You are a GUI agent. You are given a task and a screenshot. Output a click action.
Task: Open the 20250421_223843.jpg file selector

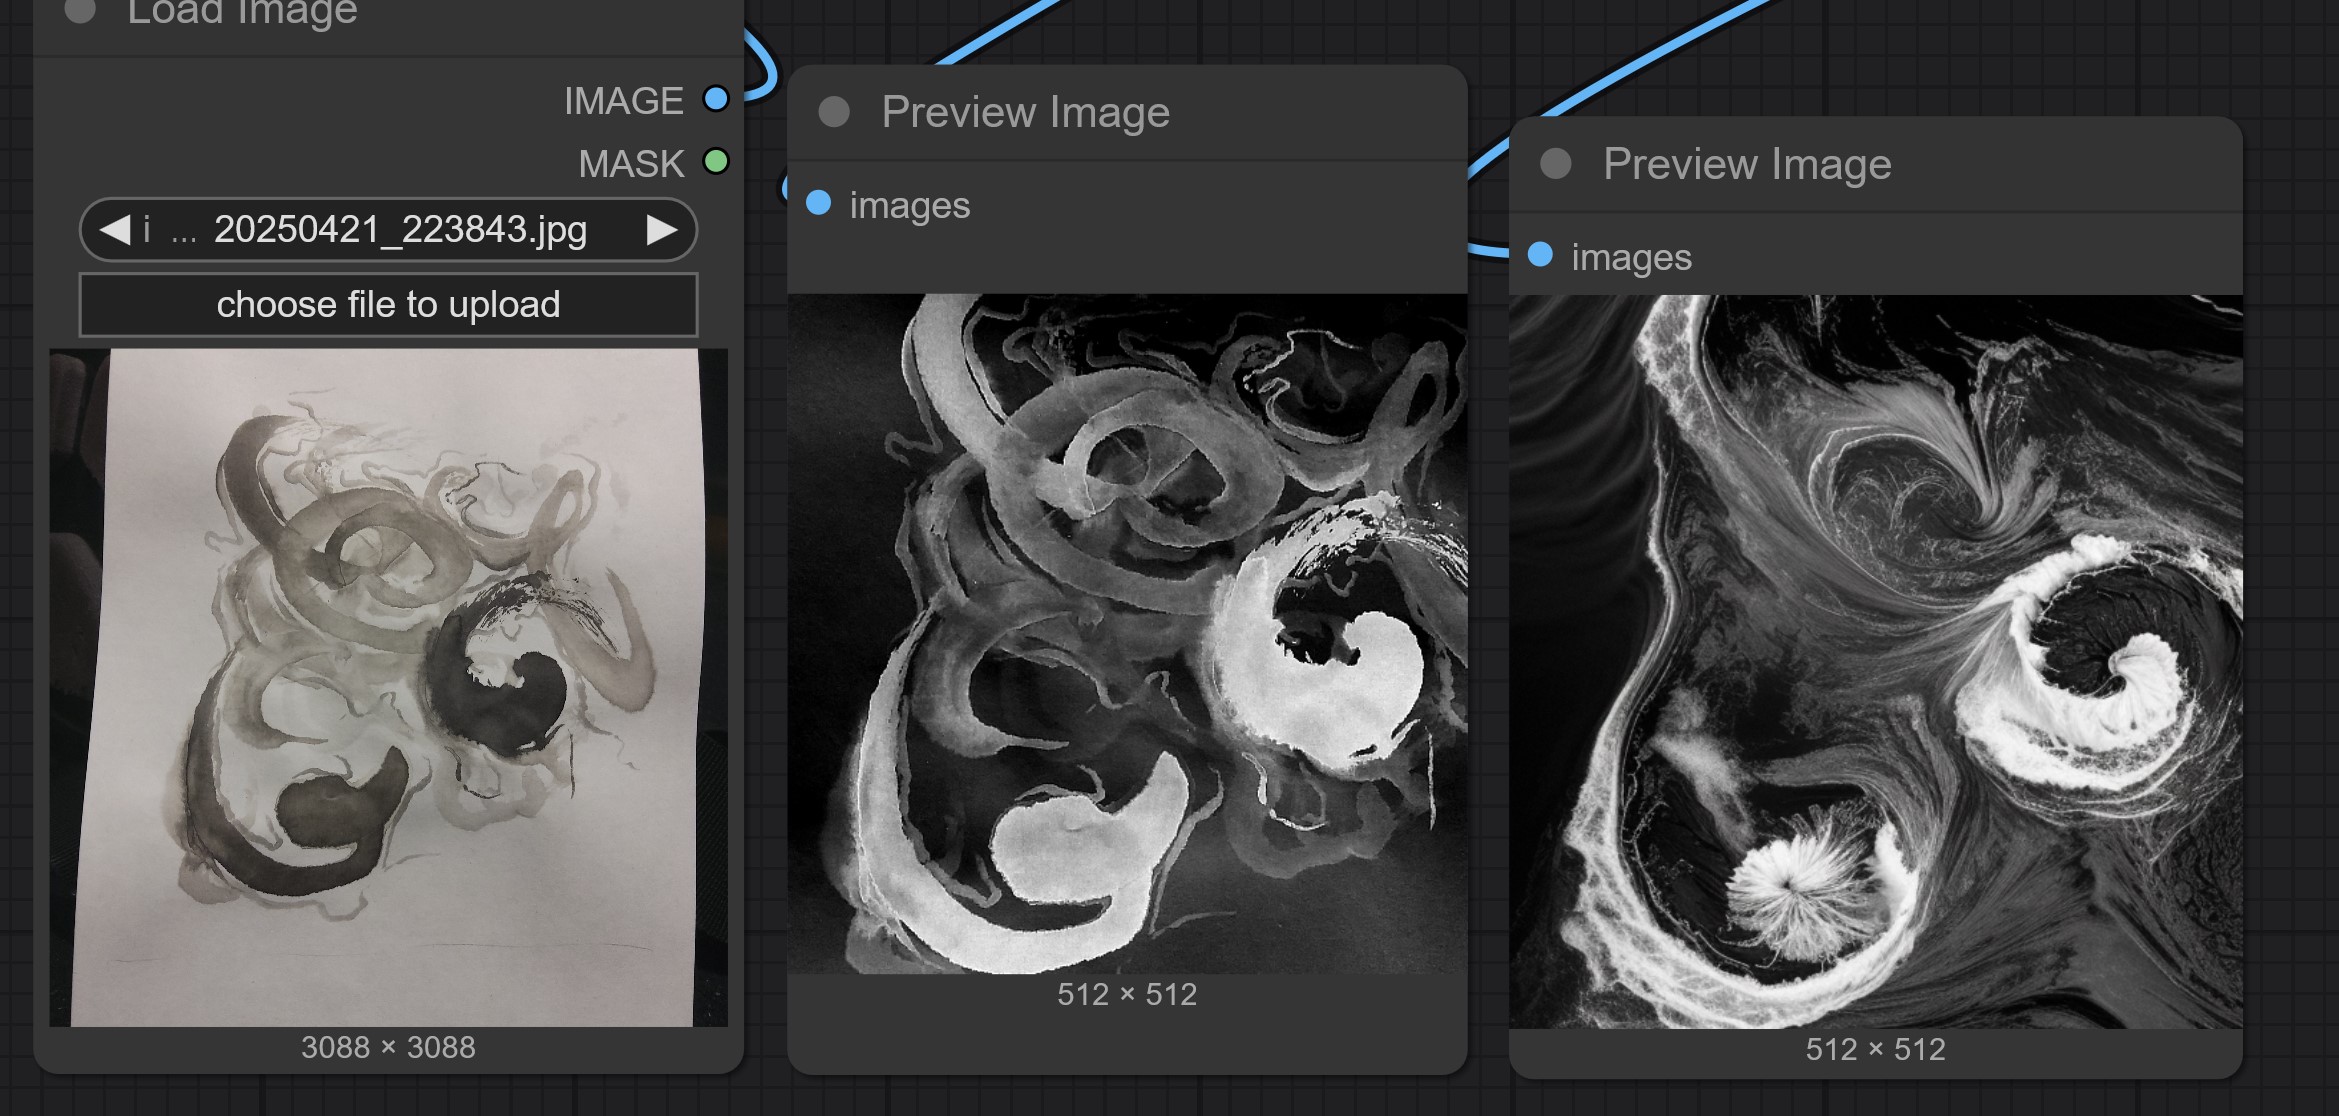388,230
